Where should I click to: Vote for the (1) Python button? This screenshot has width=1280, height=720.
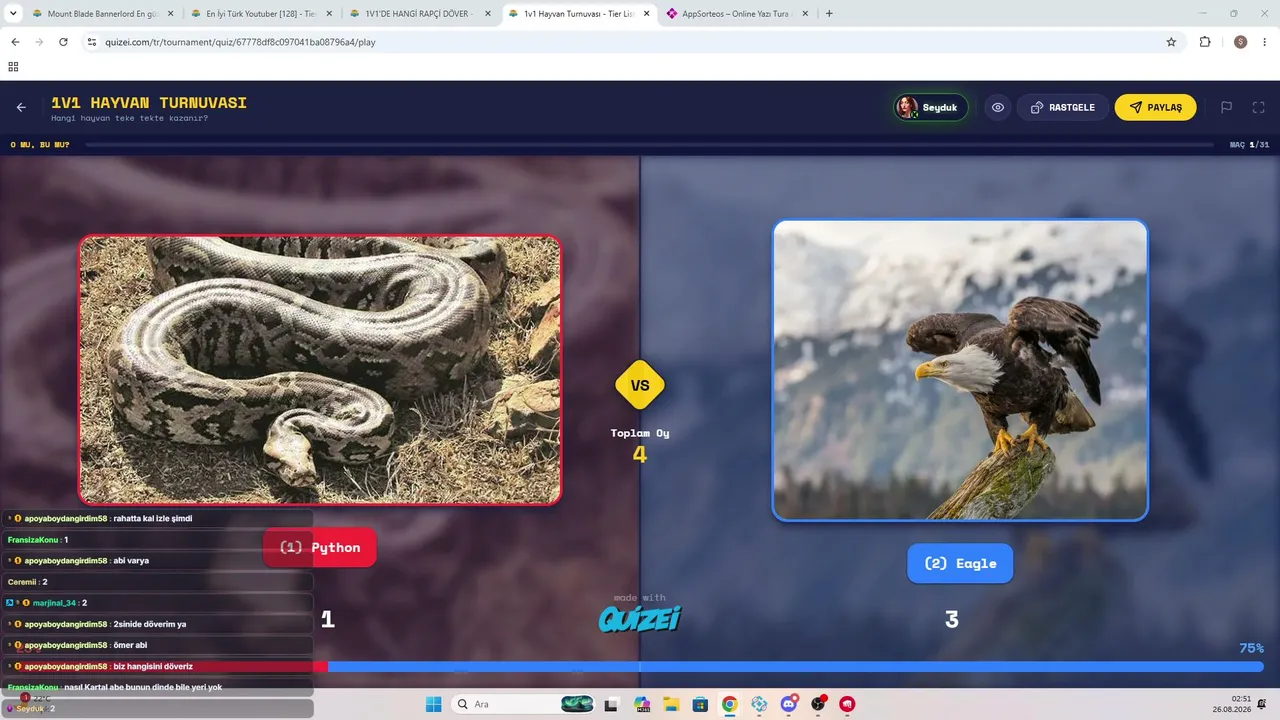(320, 547)
